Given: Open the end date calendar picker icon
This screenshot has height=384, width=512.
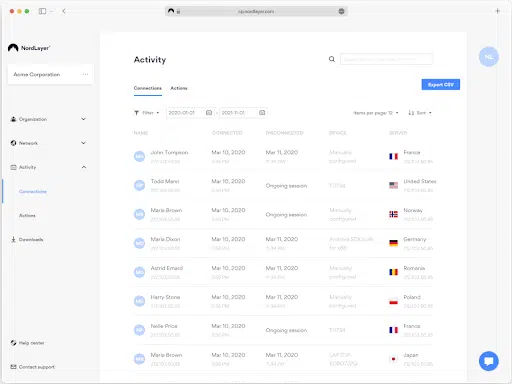Looking at the screenshot, I should click(x=262, y=113).
